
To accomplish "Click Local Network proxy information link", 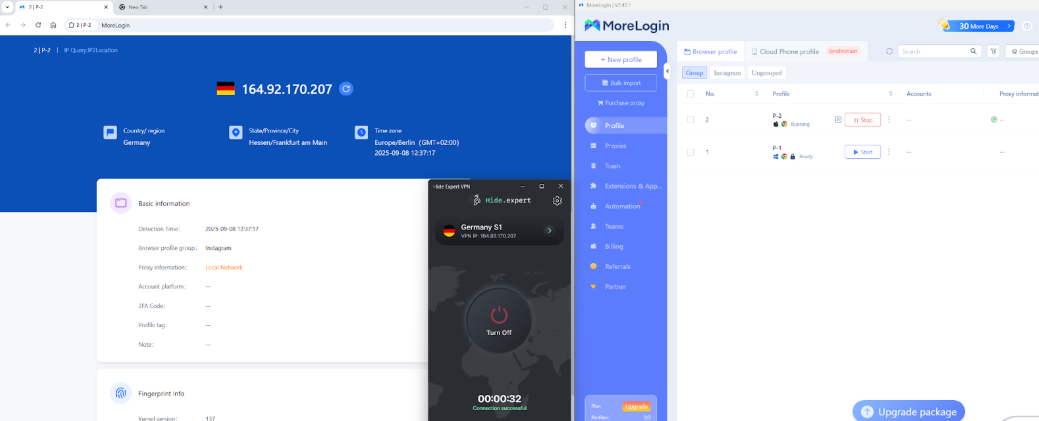I will (x=224, y=267).
